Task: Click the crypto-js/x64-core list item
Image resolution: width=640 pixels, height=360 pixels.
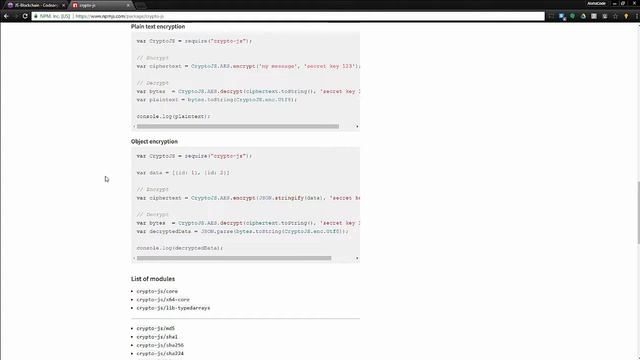Action: point(163,300)
